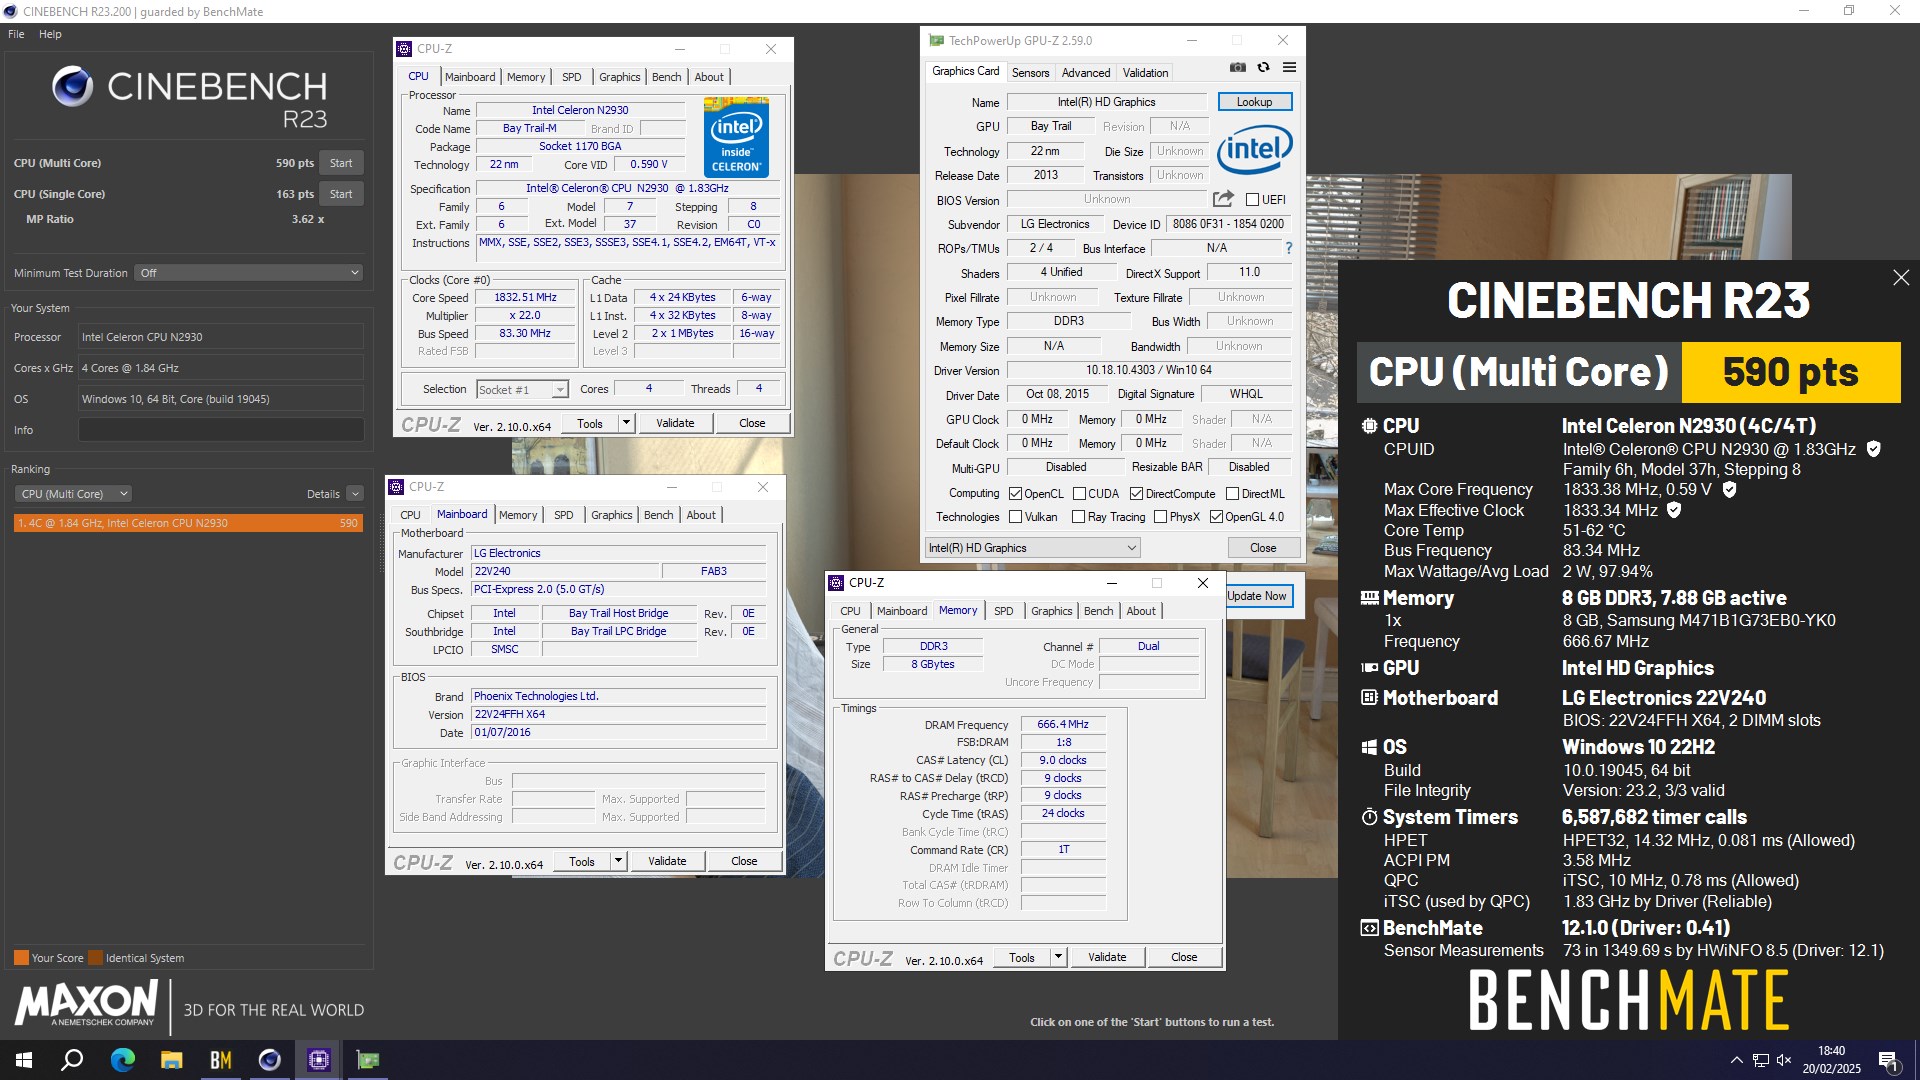Click the Max Effective Clock shield icon

(x=1674, y=510)
